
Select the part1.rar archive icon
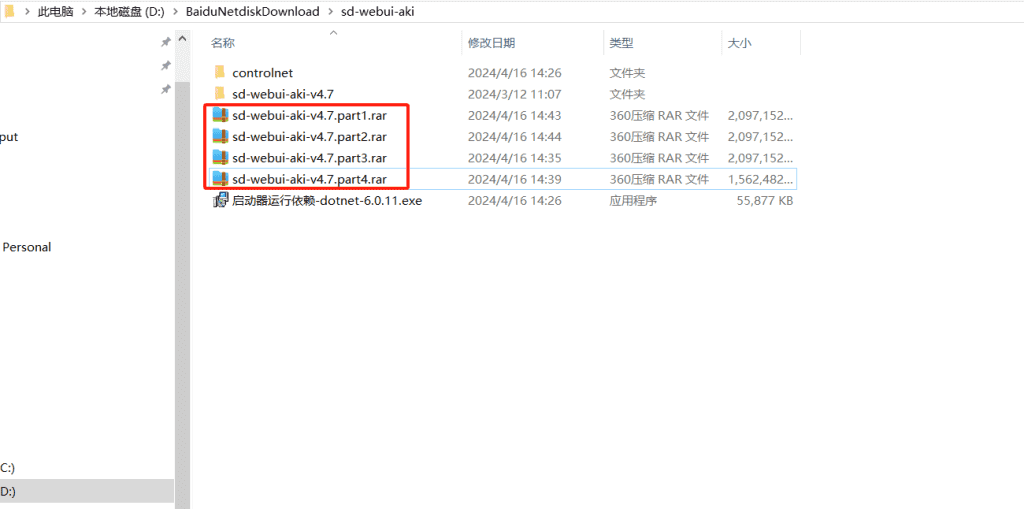(x=220, y=115)
